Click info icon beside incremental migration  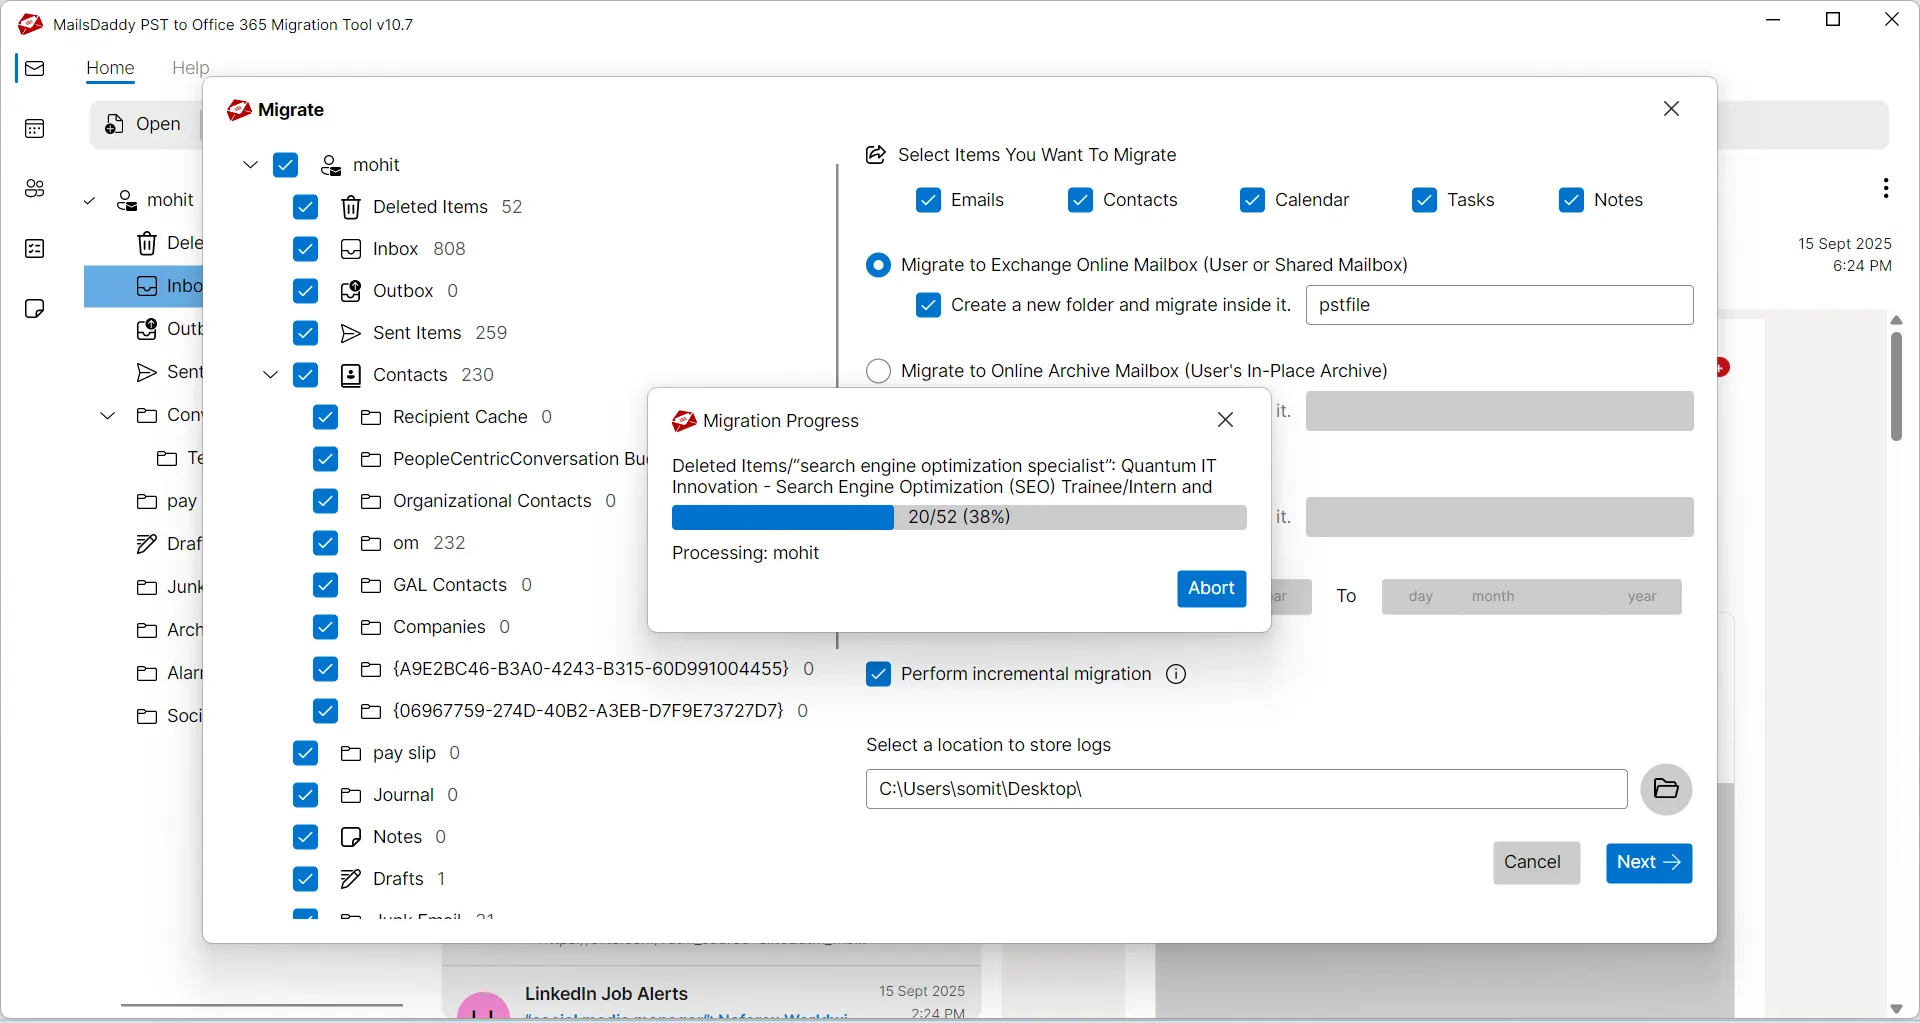(x=1177, y=675)
